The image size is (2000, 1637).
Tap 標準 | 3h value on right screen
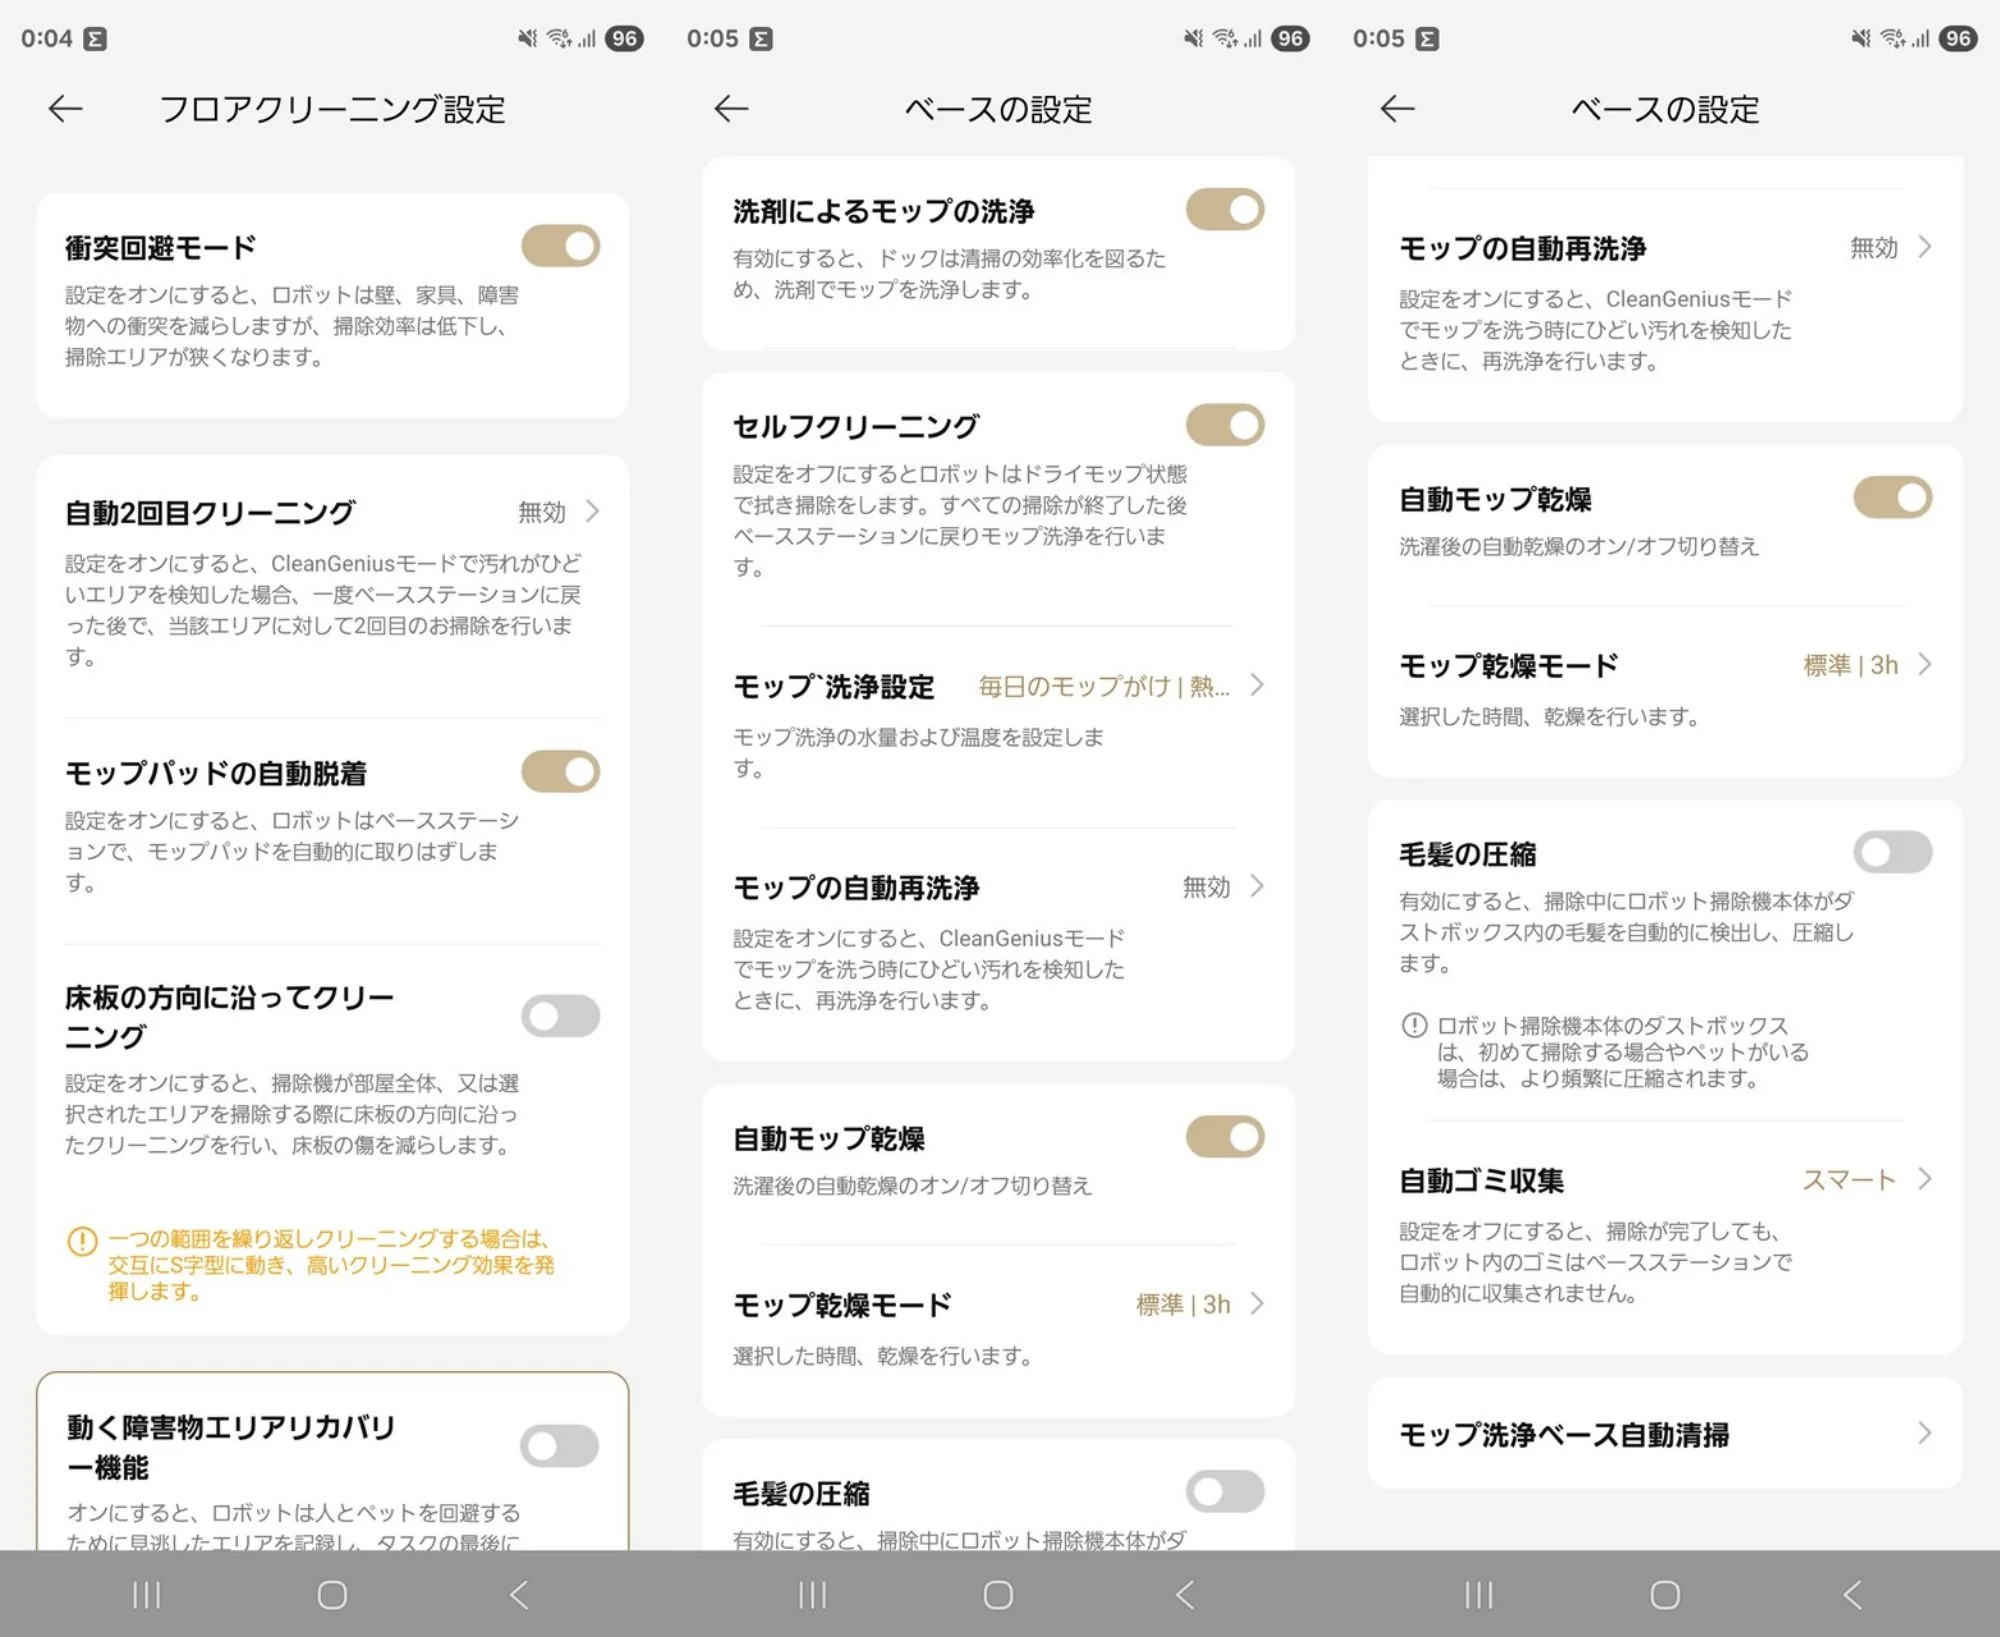[x=1850, y=665]
